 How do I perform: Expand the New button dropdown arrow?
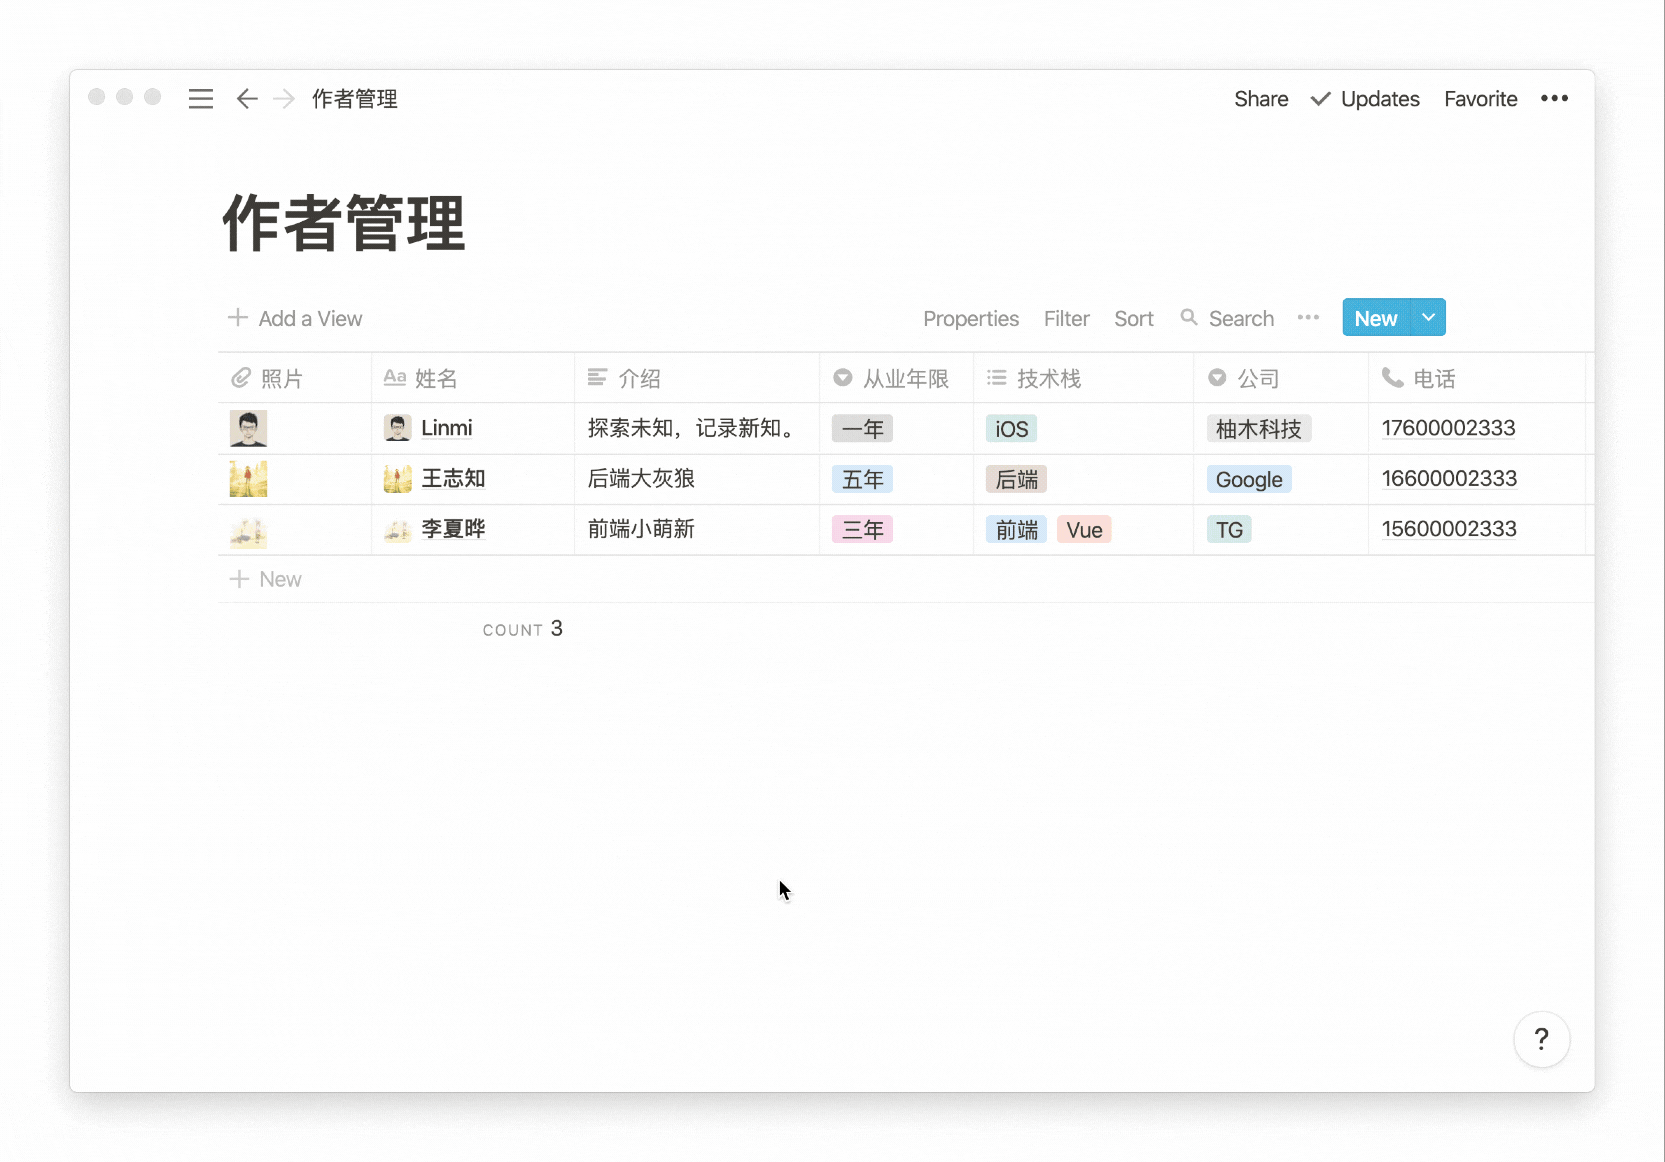(x=1428, y=317)
